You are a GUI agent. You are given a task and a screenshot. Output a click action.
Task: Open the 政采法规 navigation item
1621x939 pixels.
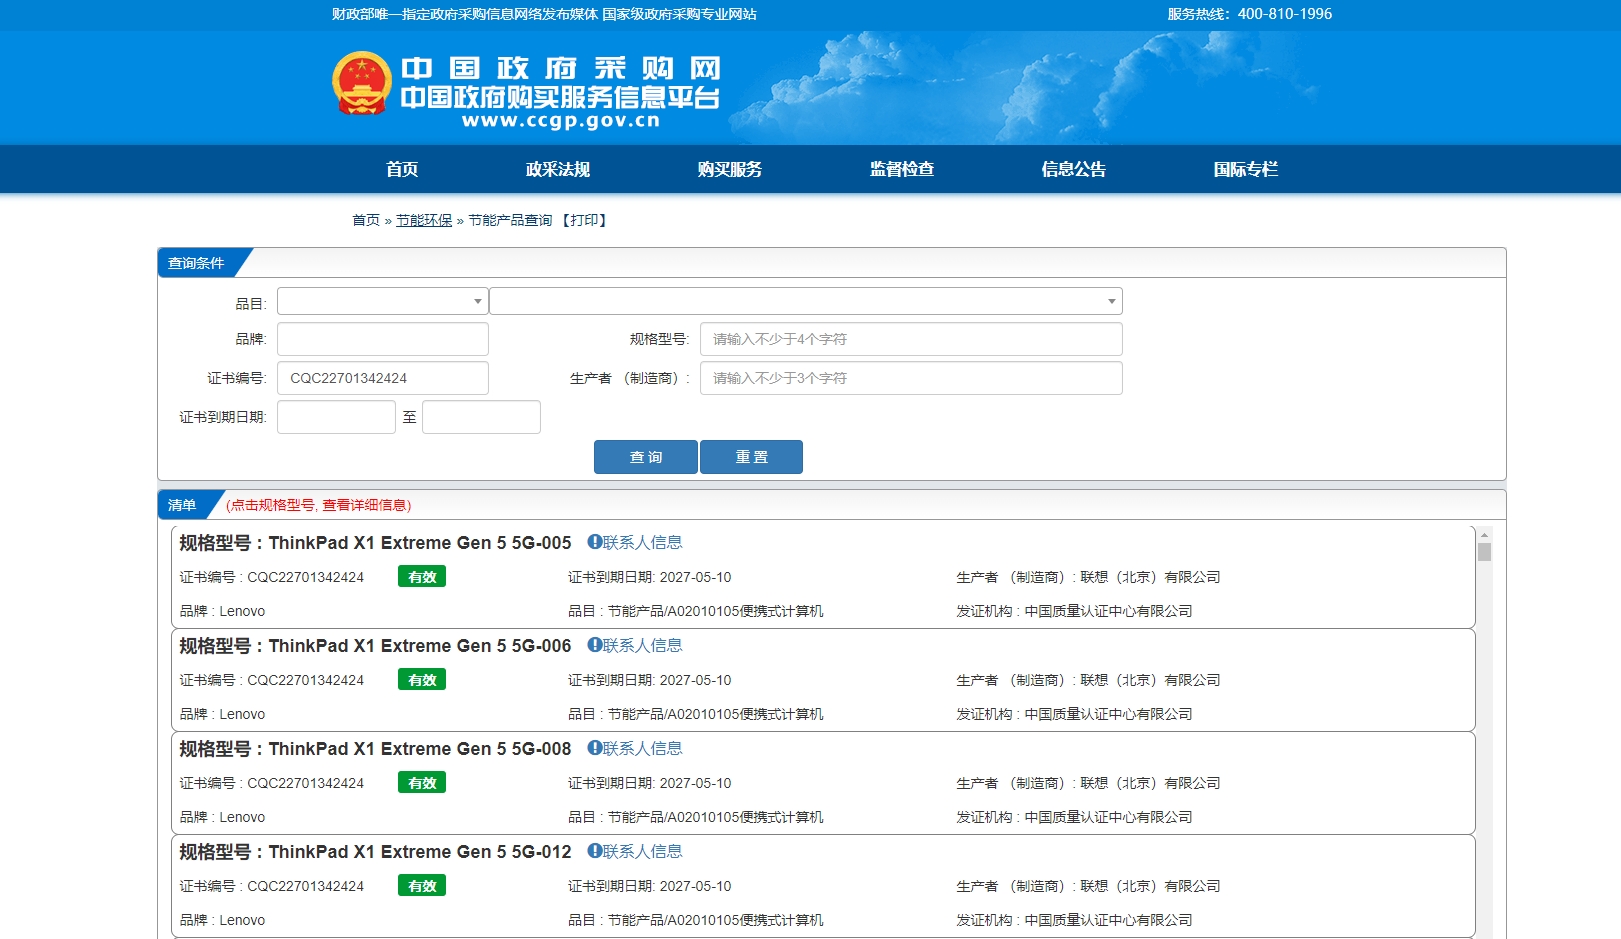pyautogui.click(x=558, y=169)
